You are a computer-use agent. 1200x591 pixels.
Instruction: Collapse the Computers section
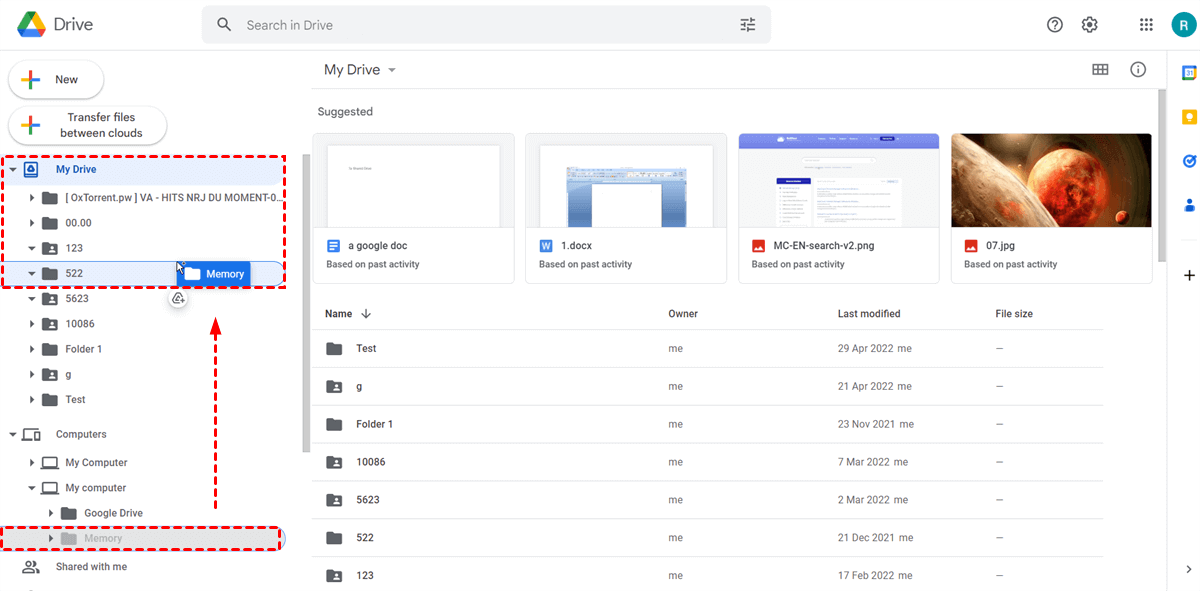[x=13, y=435]
